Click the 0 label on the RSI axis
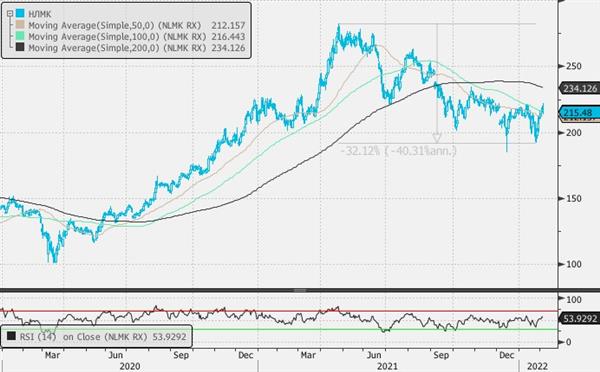 pos(568,342)
